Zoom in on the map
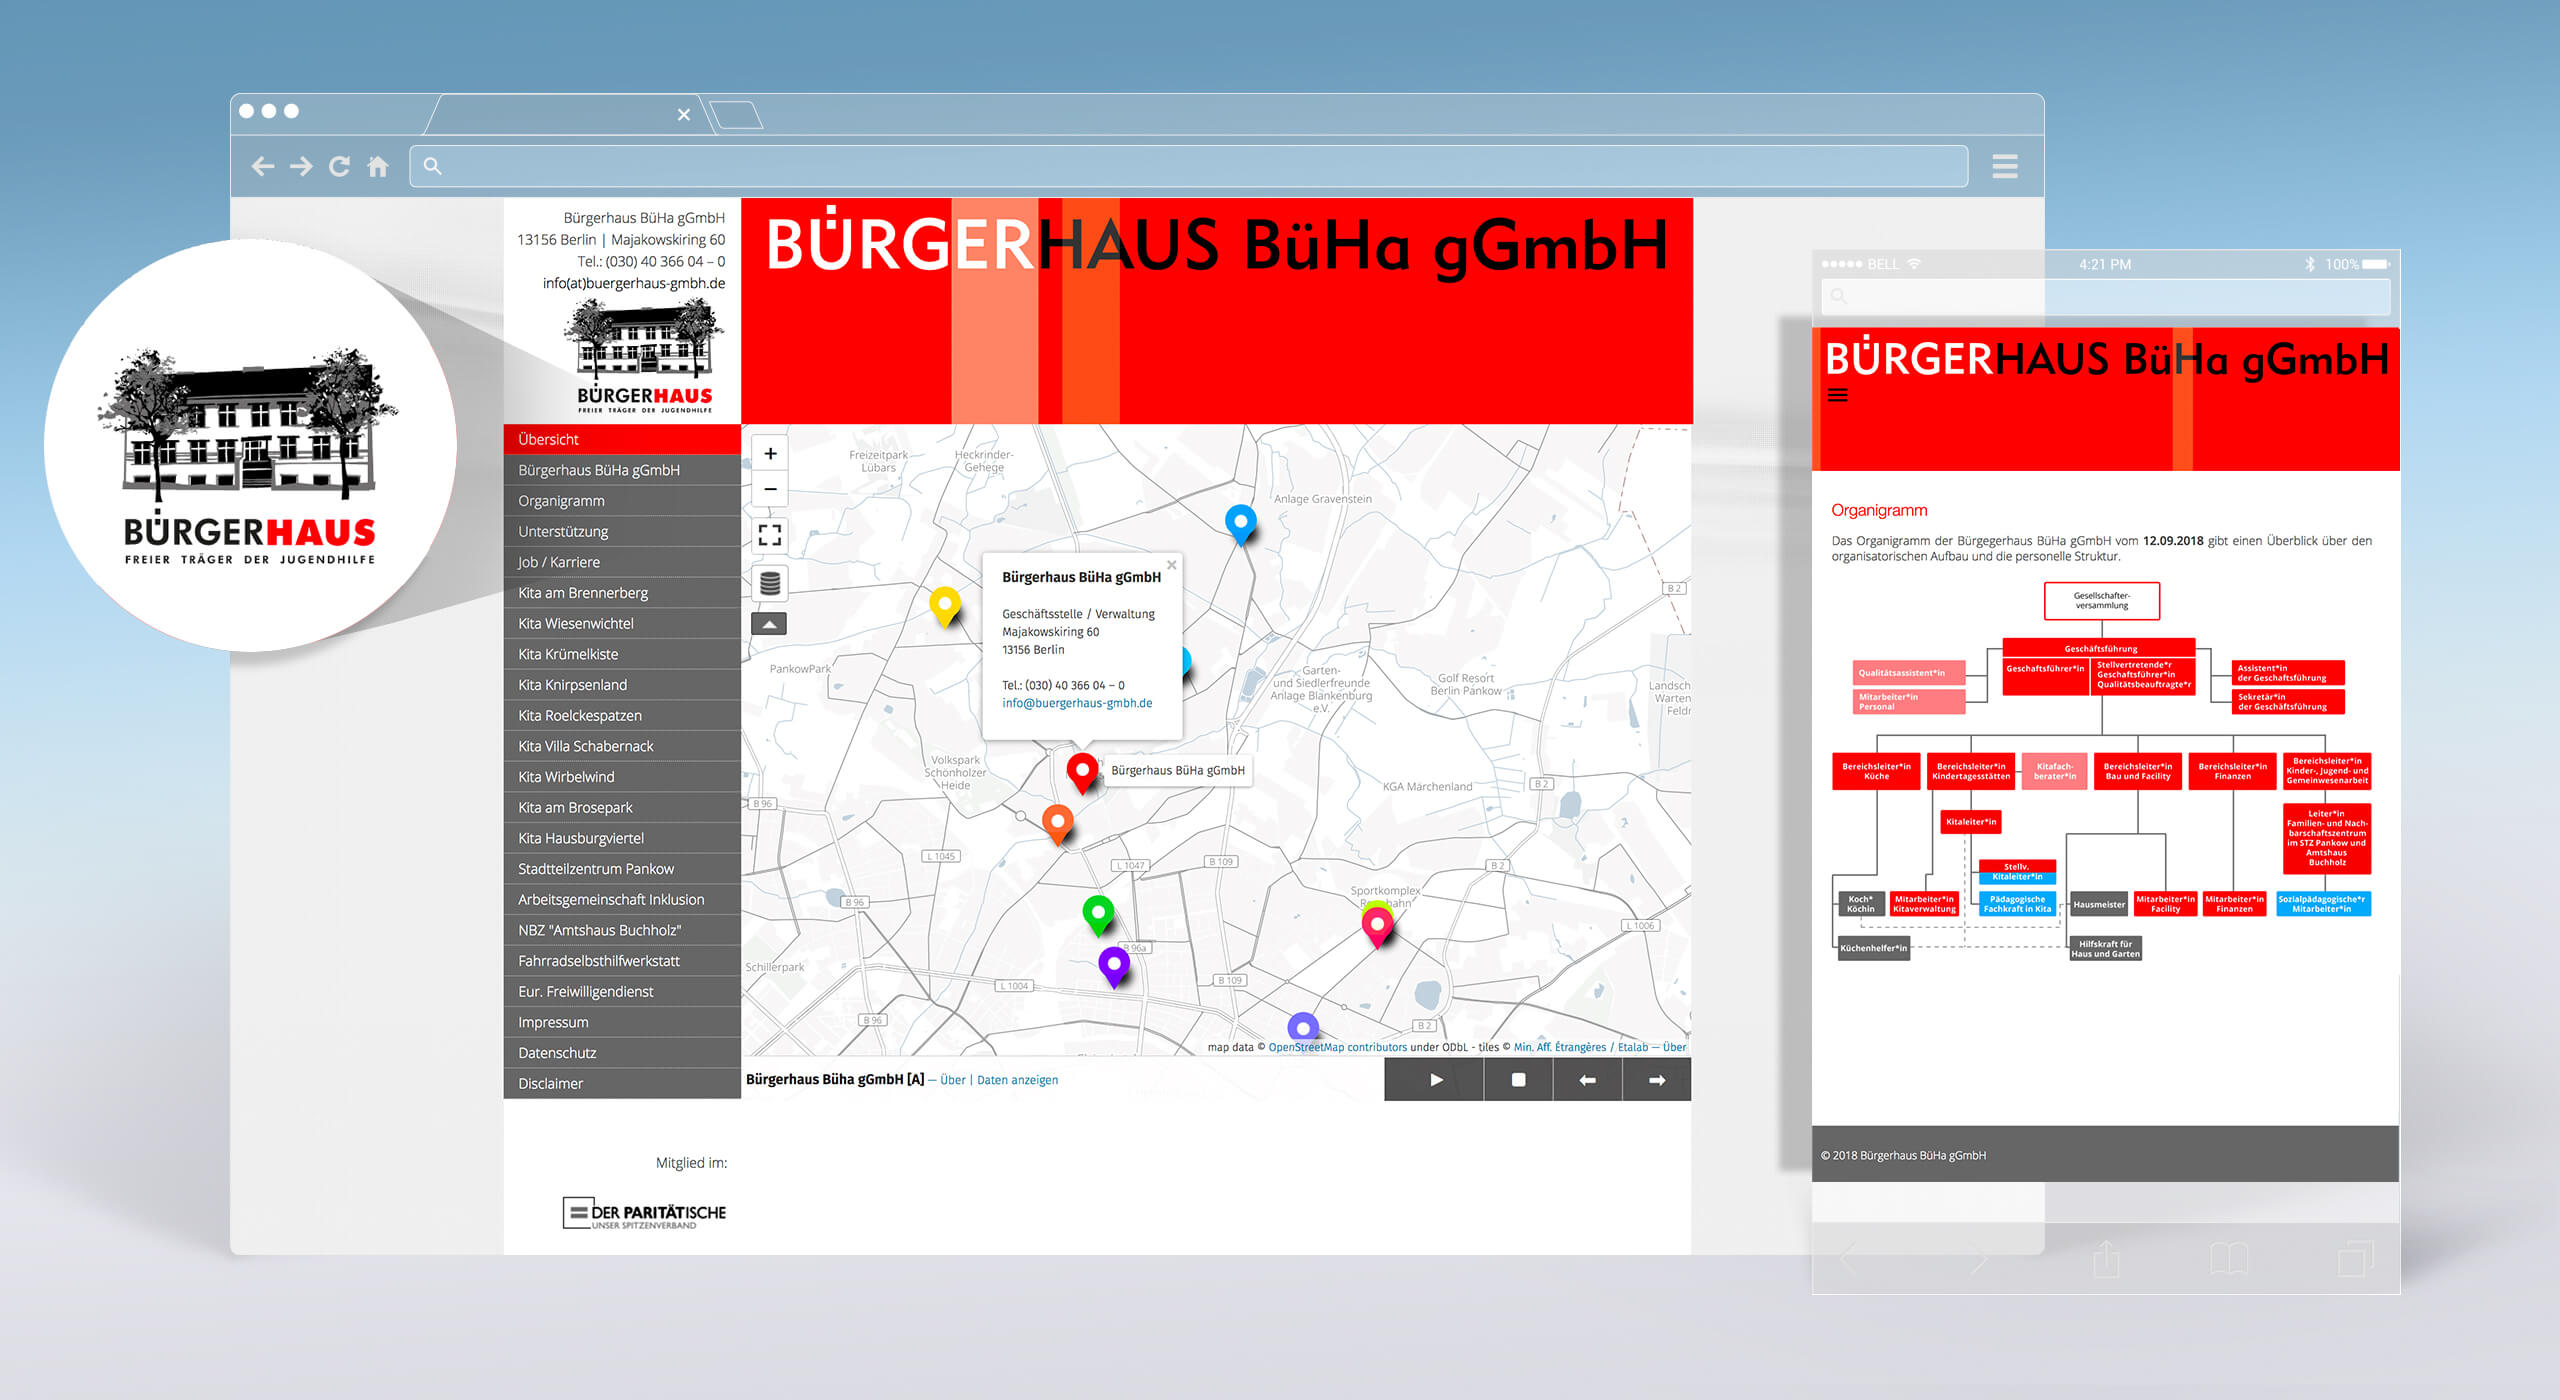2560x1400 pixels. tap(770, 454)
